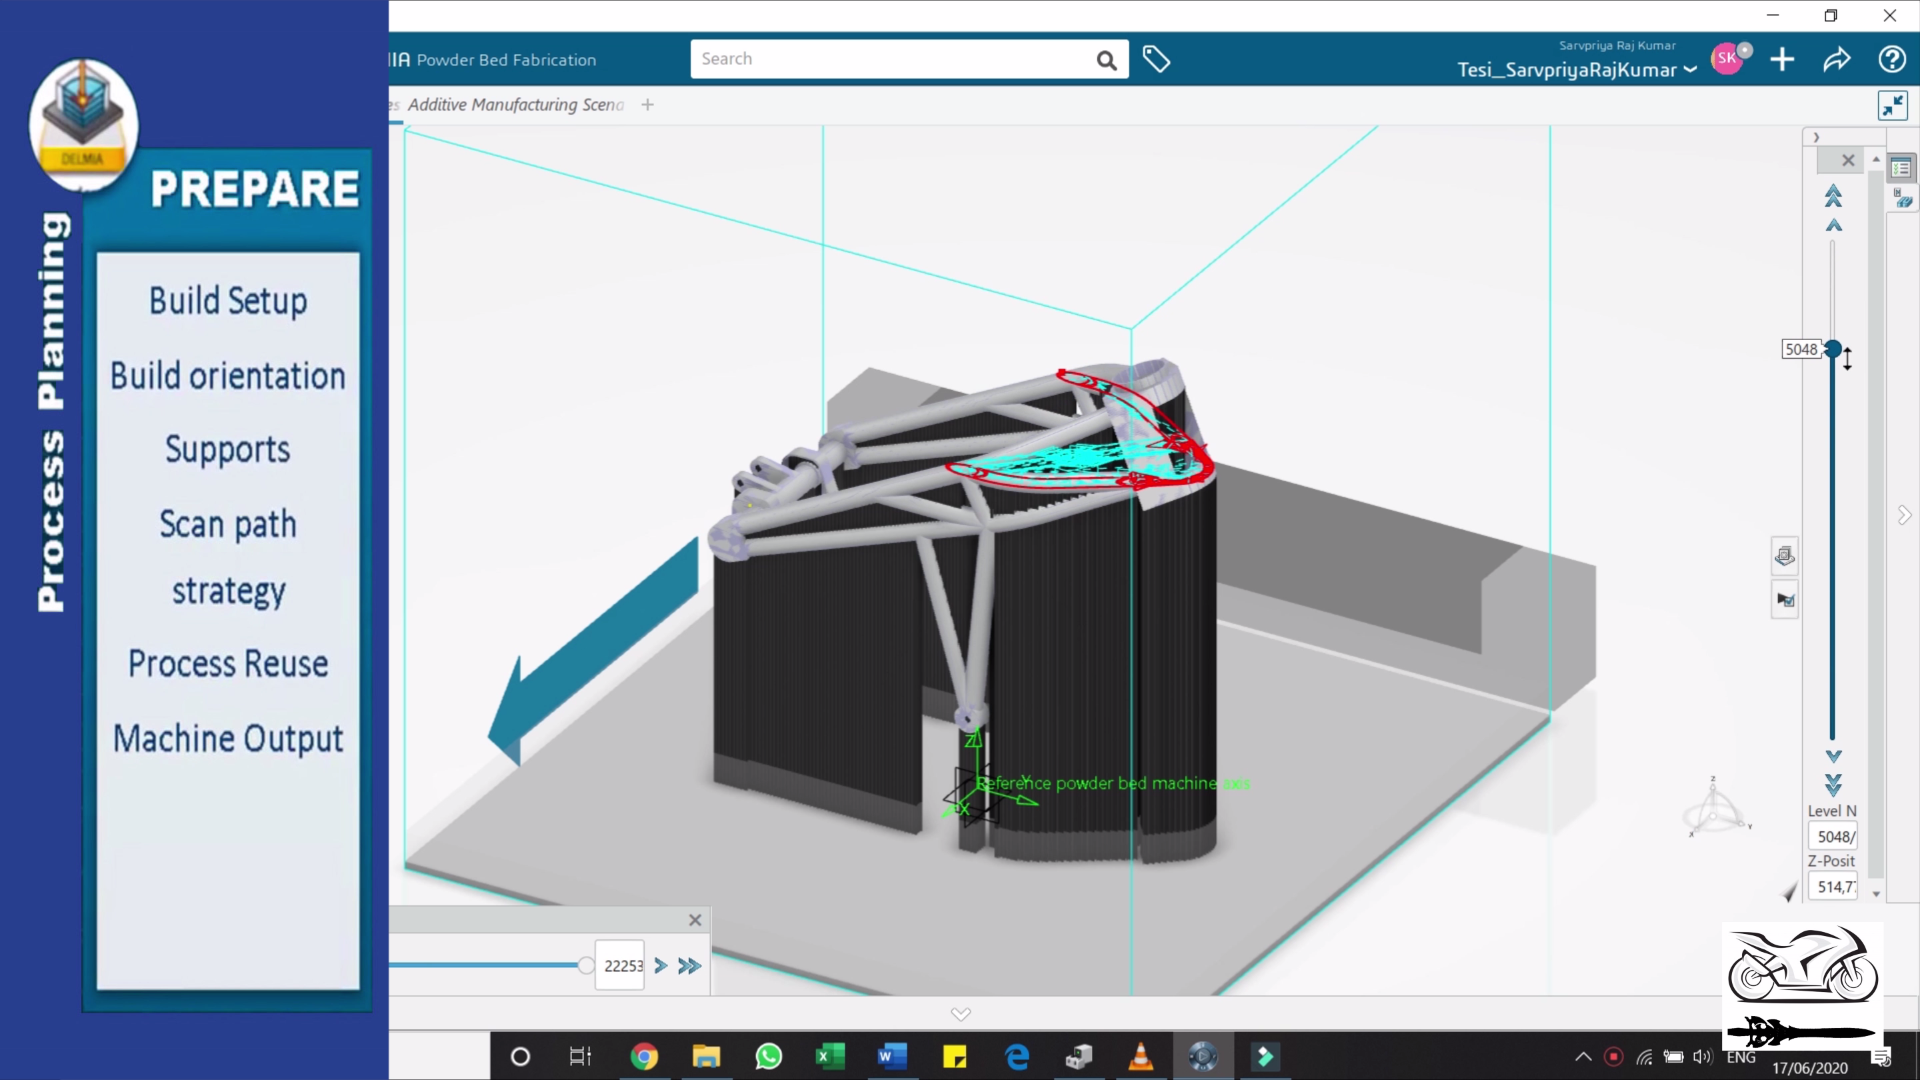Click the Level Number 5048 field

pyautogui.click(x=1833, y=837)
